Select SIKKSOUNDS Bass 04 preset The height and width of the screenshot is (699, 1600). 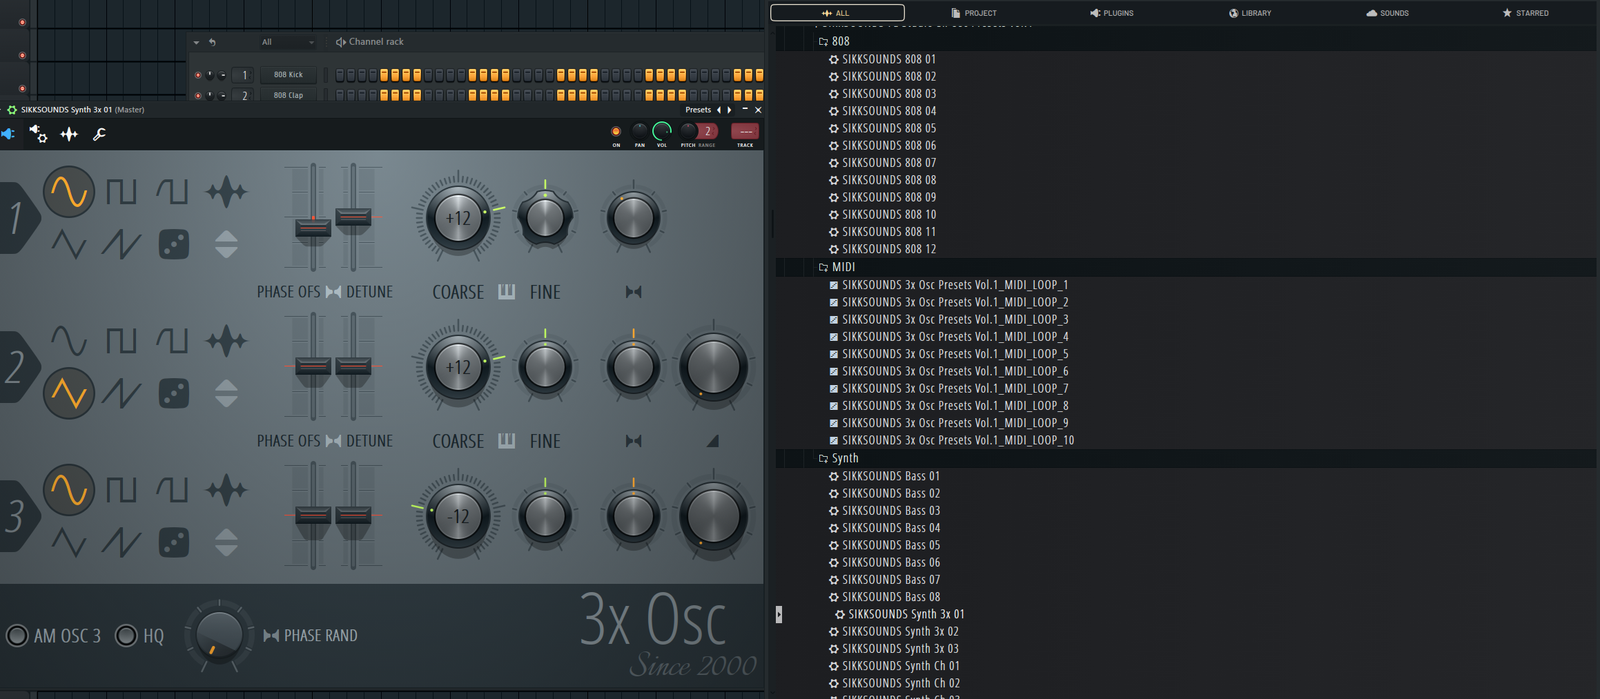[x=890, y=528]
